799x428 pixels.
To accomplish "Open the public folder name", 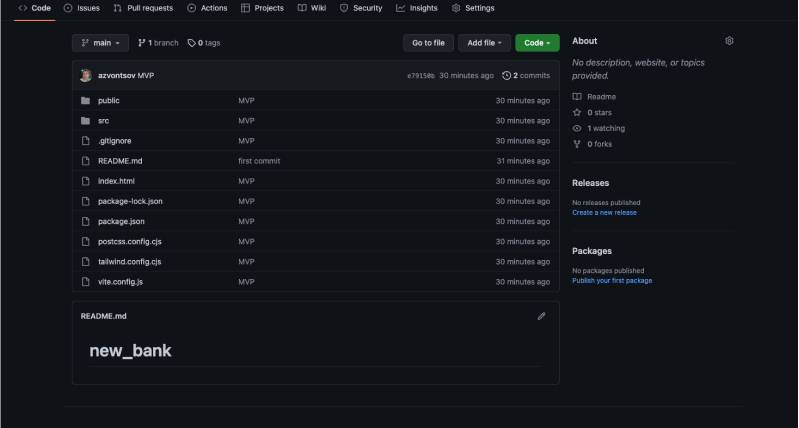I will [x=109, y=101].
